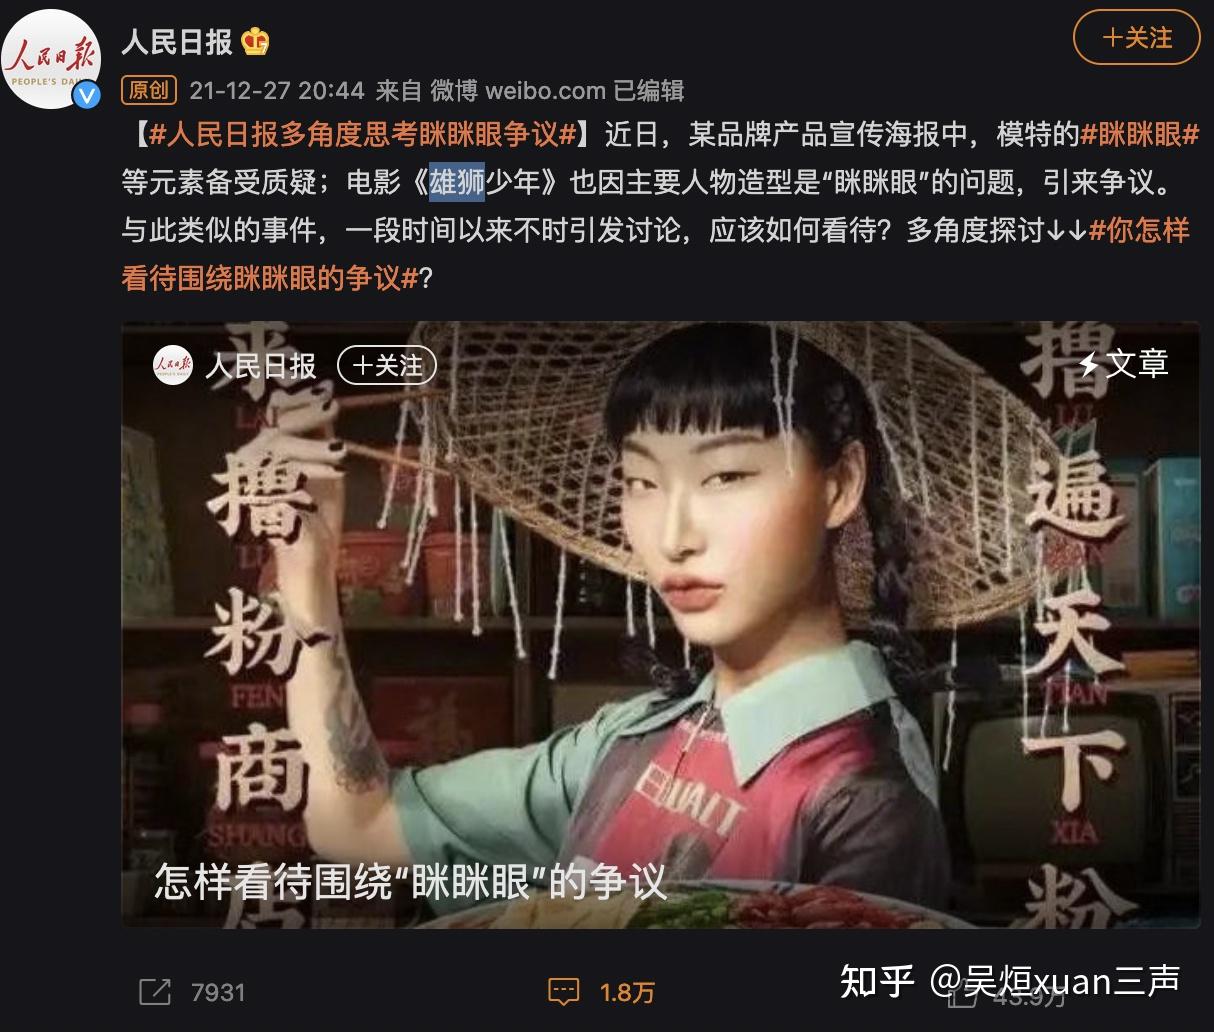Follow via the 十关注 pill inside article card

coord(387,365)
